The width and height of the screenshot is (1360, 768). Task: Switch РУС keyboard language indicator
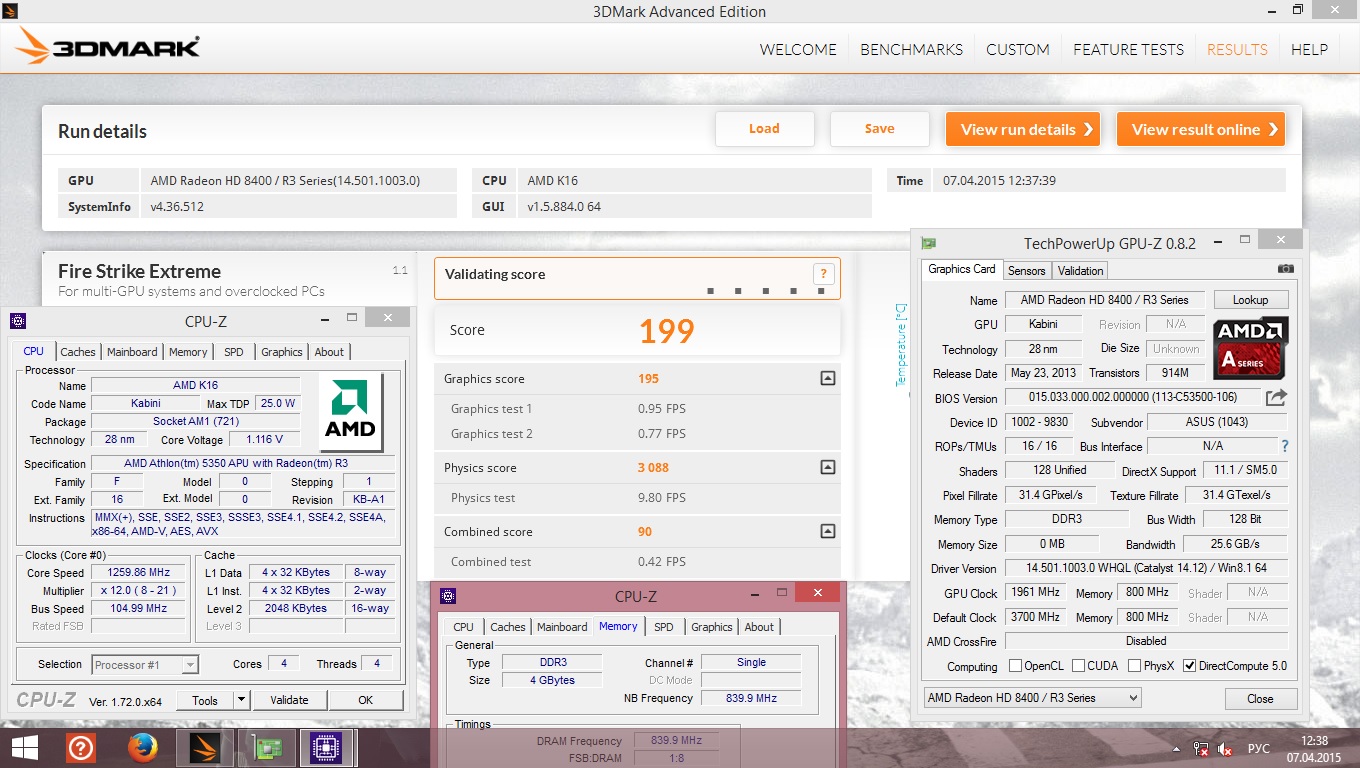tap(1259, 748)
